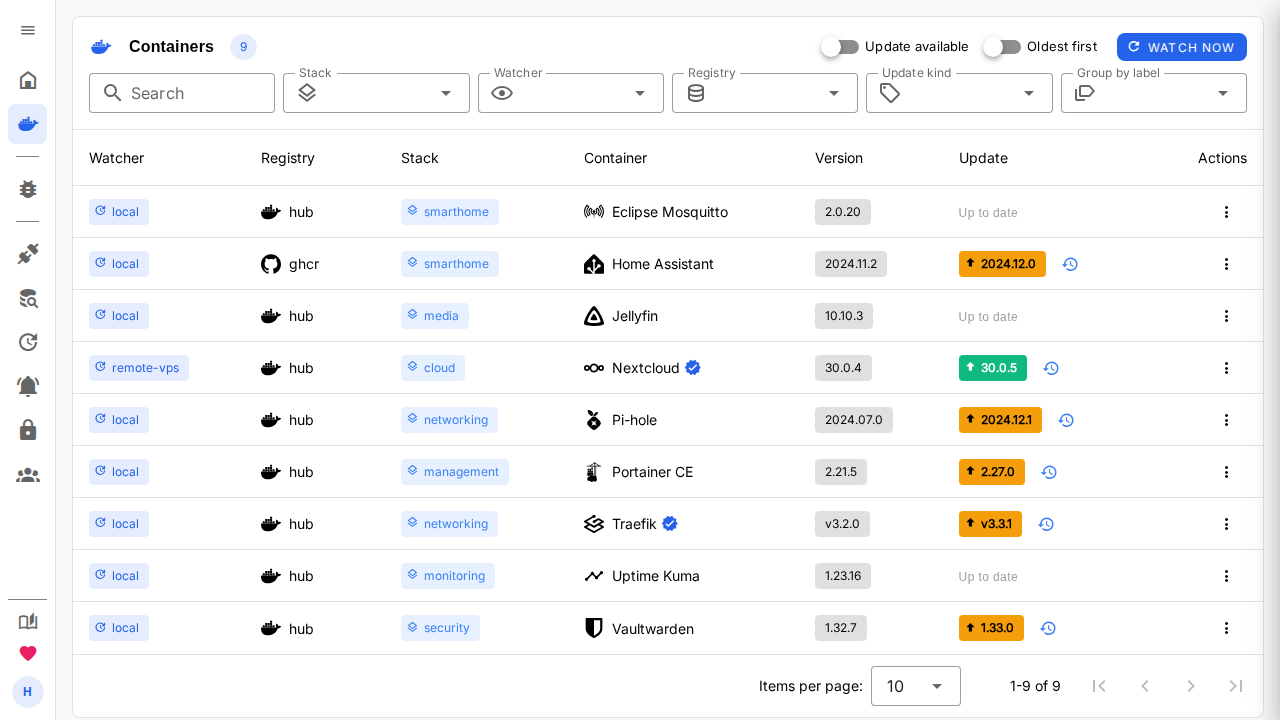Open actions menu for Nextcloud
This screenshot has height=720, width=1280.
point(1227,368)
